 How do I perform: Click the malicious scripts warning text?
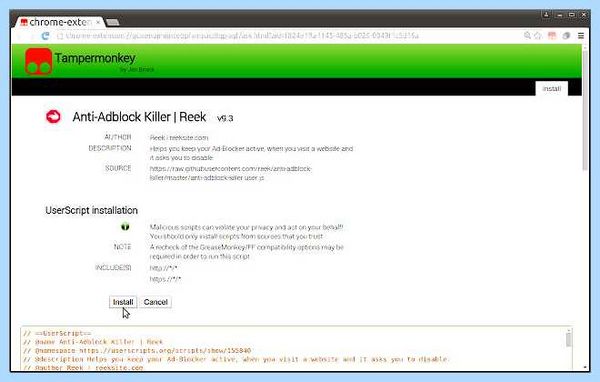tap(246, 232)
